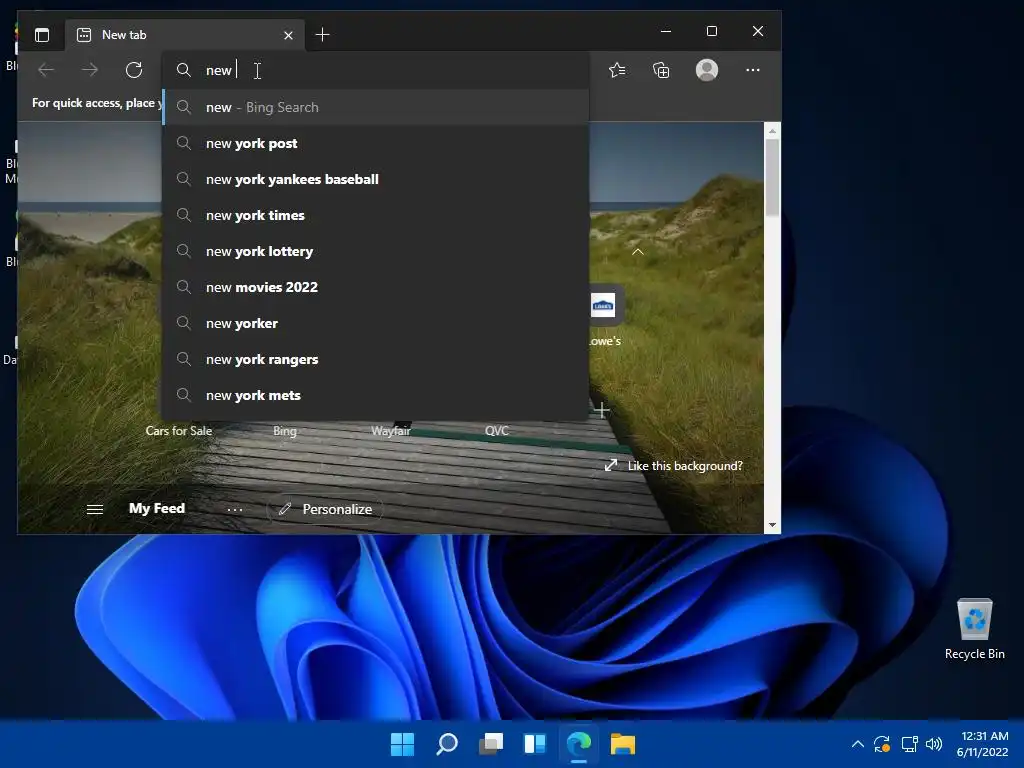Select the Recycle Bin desktop icon
The image size is (1024, 768).
coord(974,630)
